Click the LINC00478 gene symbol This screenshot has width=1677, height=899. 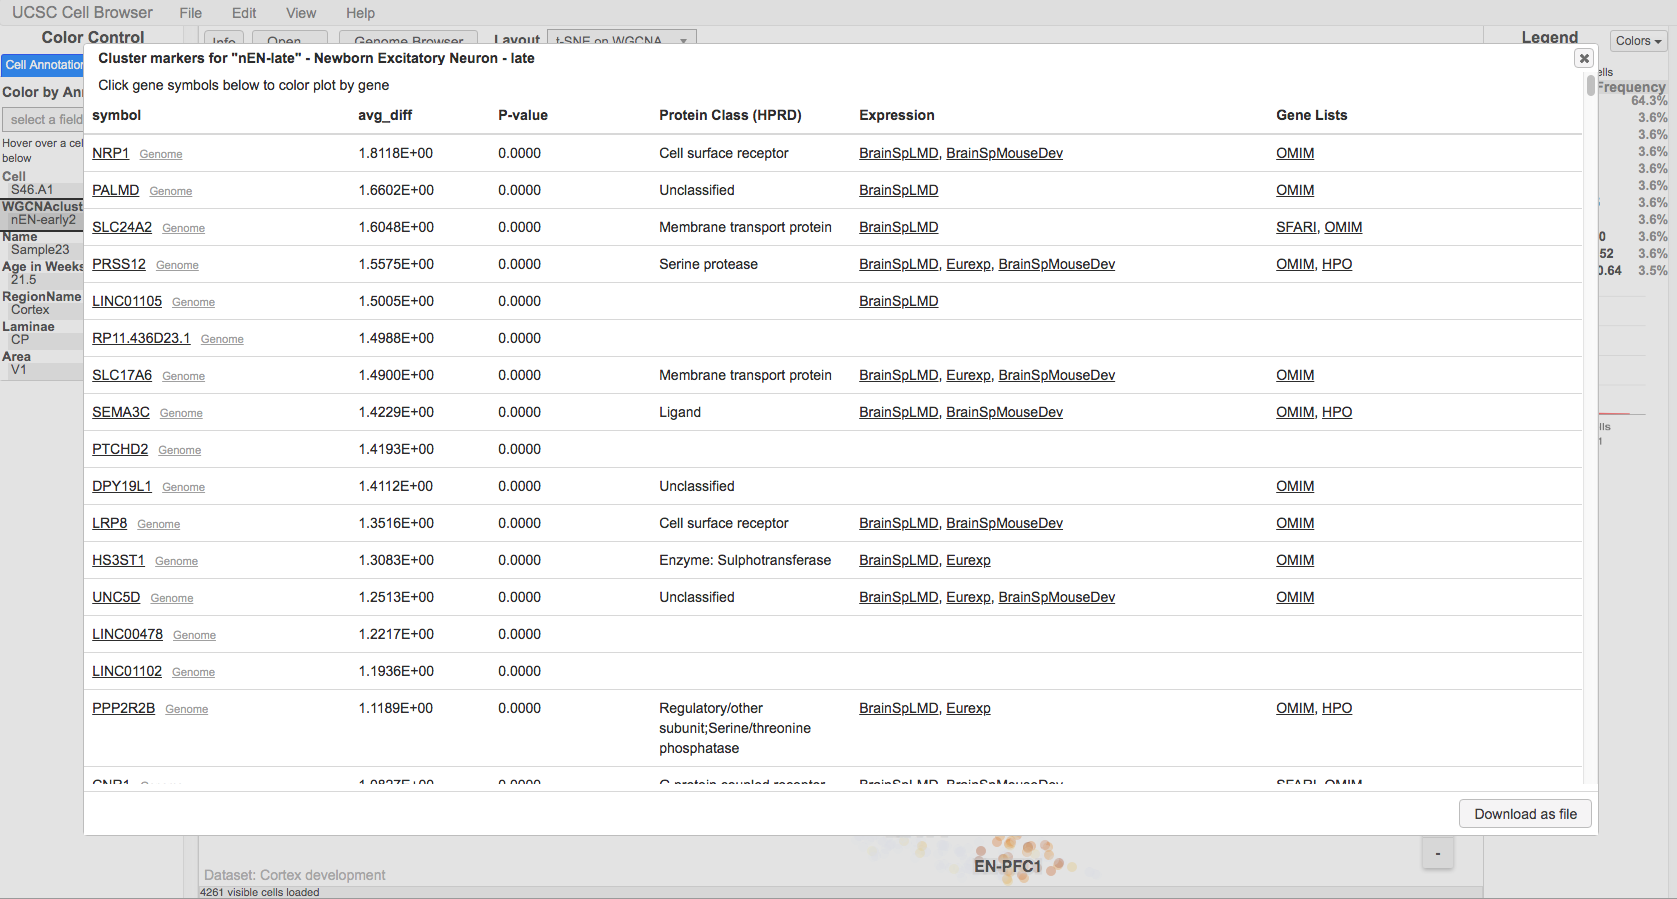127,634
